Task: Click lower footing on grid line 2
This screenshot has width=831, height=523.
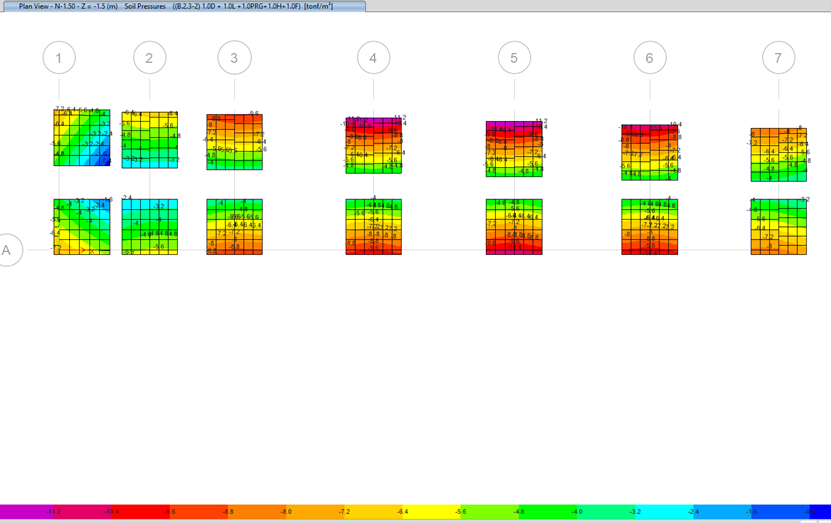Action: coord(150,226)
